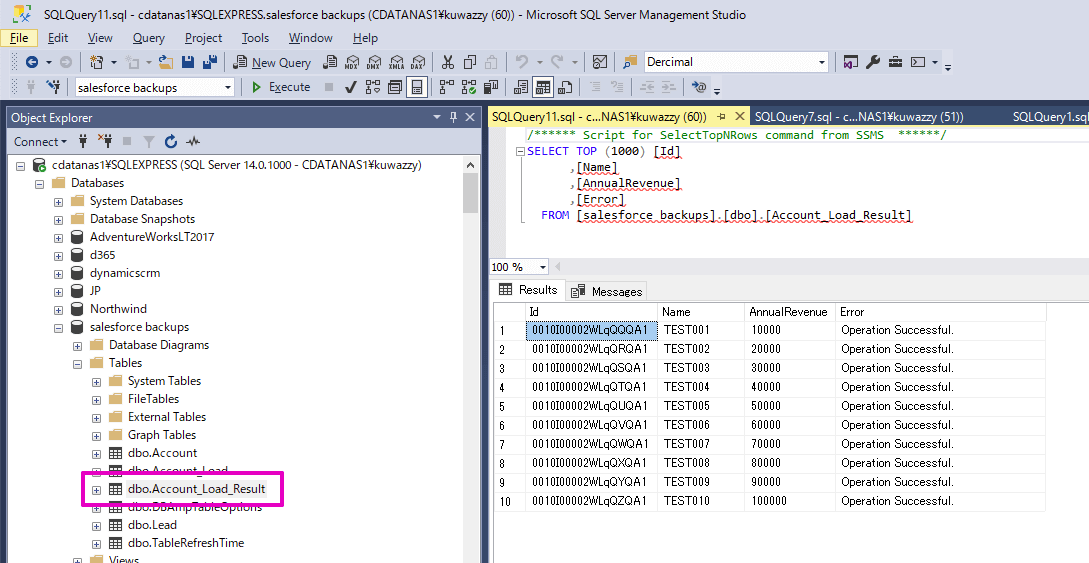1089x563 pixels.
Task: Click the Properties wrench icon in toolbar
Action: pyautogui.click(x=873, y=62)
